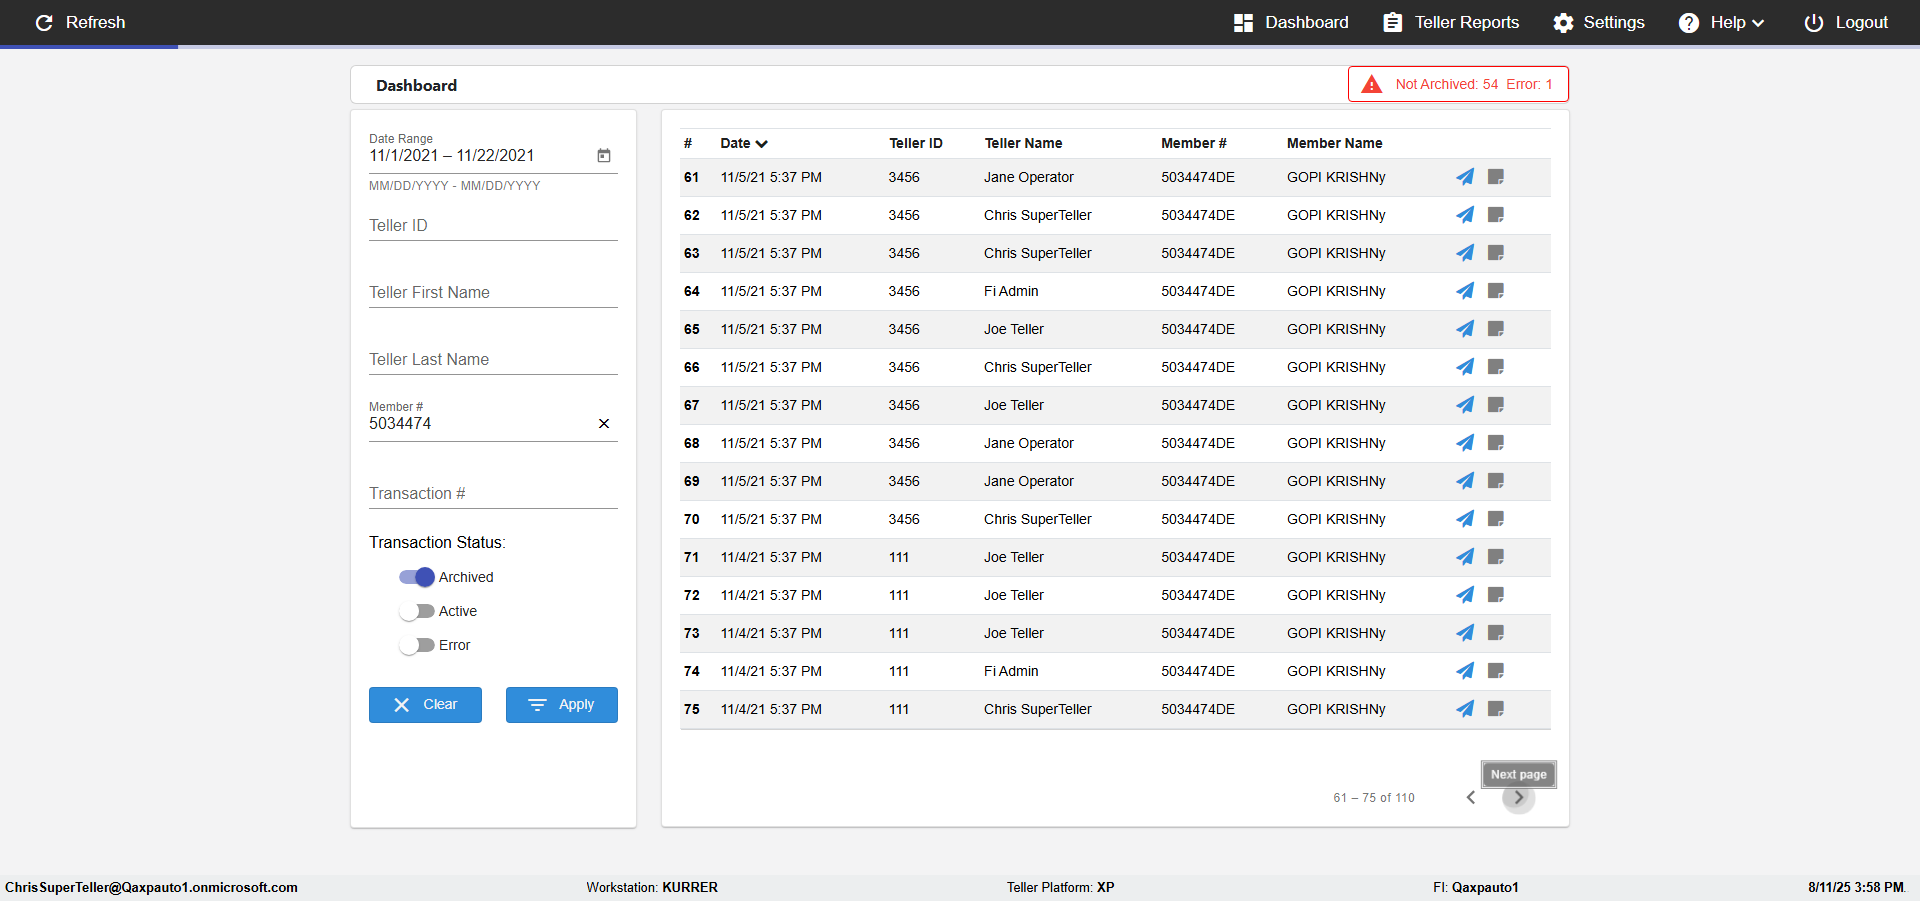Select 'Jane Operator' in row 68

tap(1028, 443)
